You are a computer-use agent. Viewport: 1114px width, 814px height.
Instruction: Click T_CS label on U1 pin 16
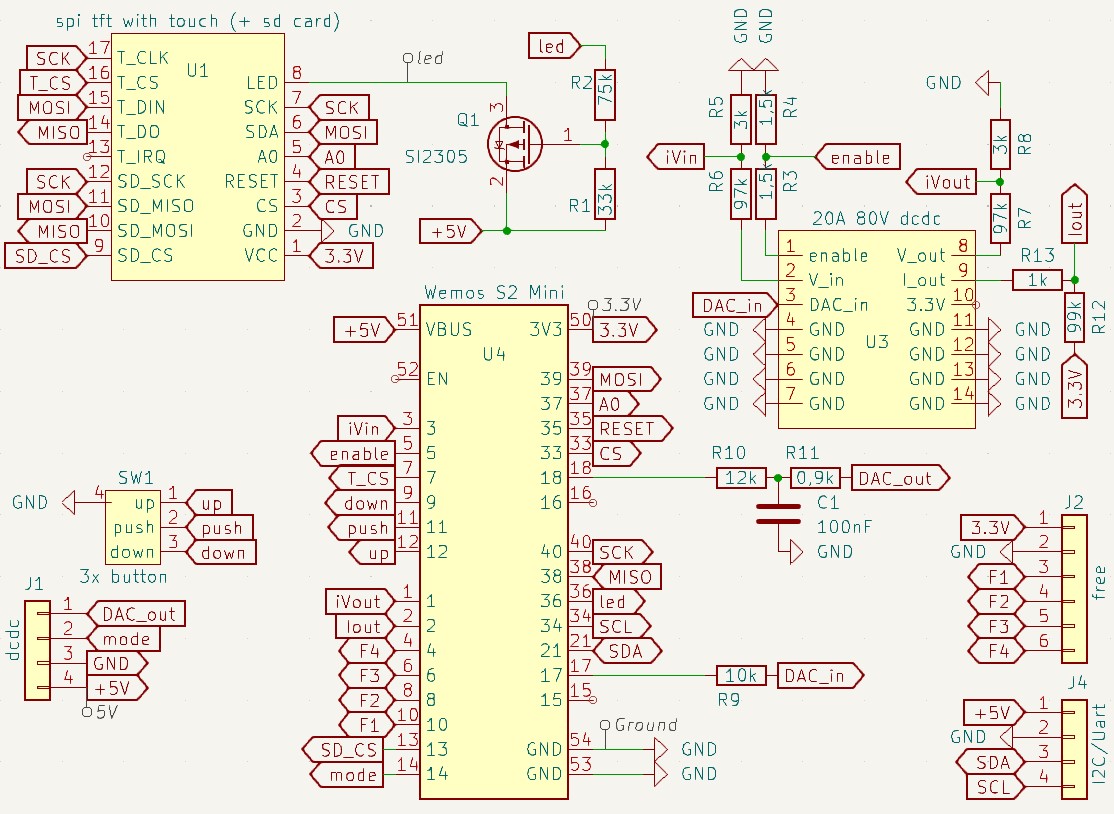53,83
